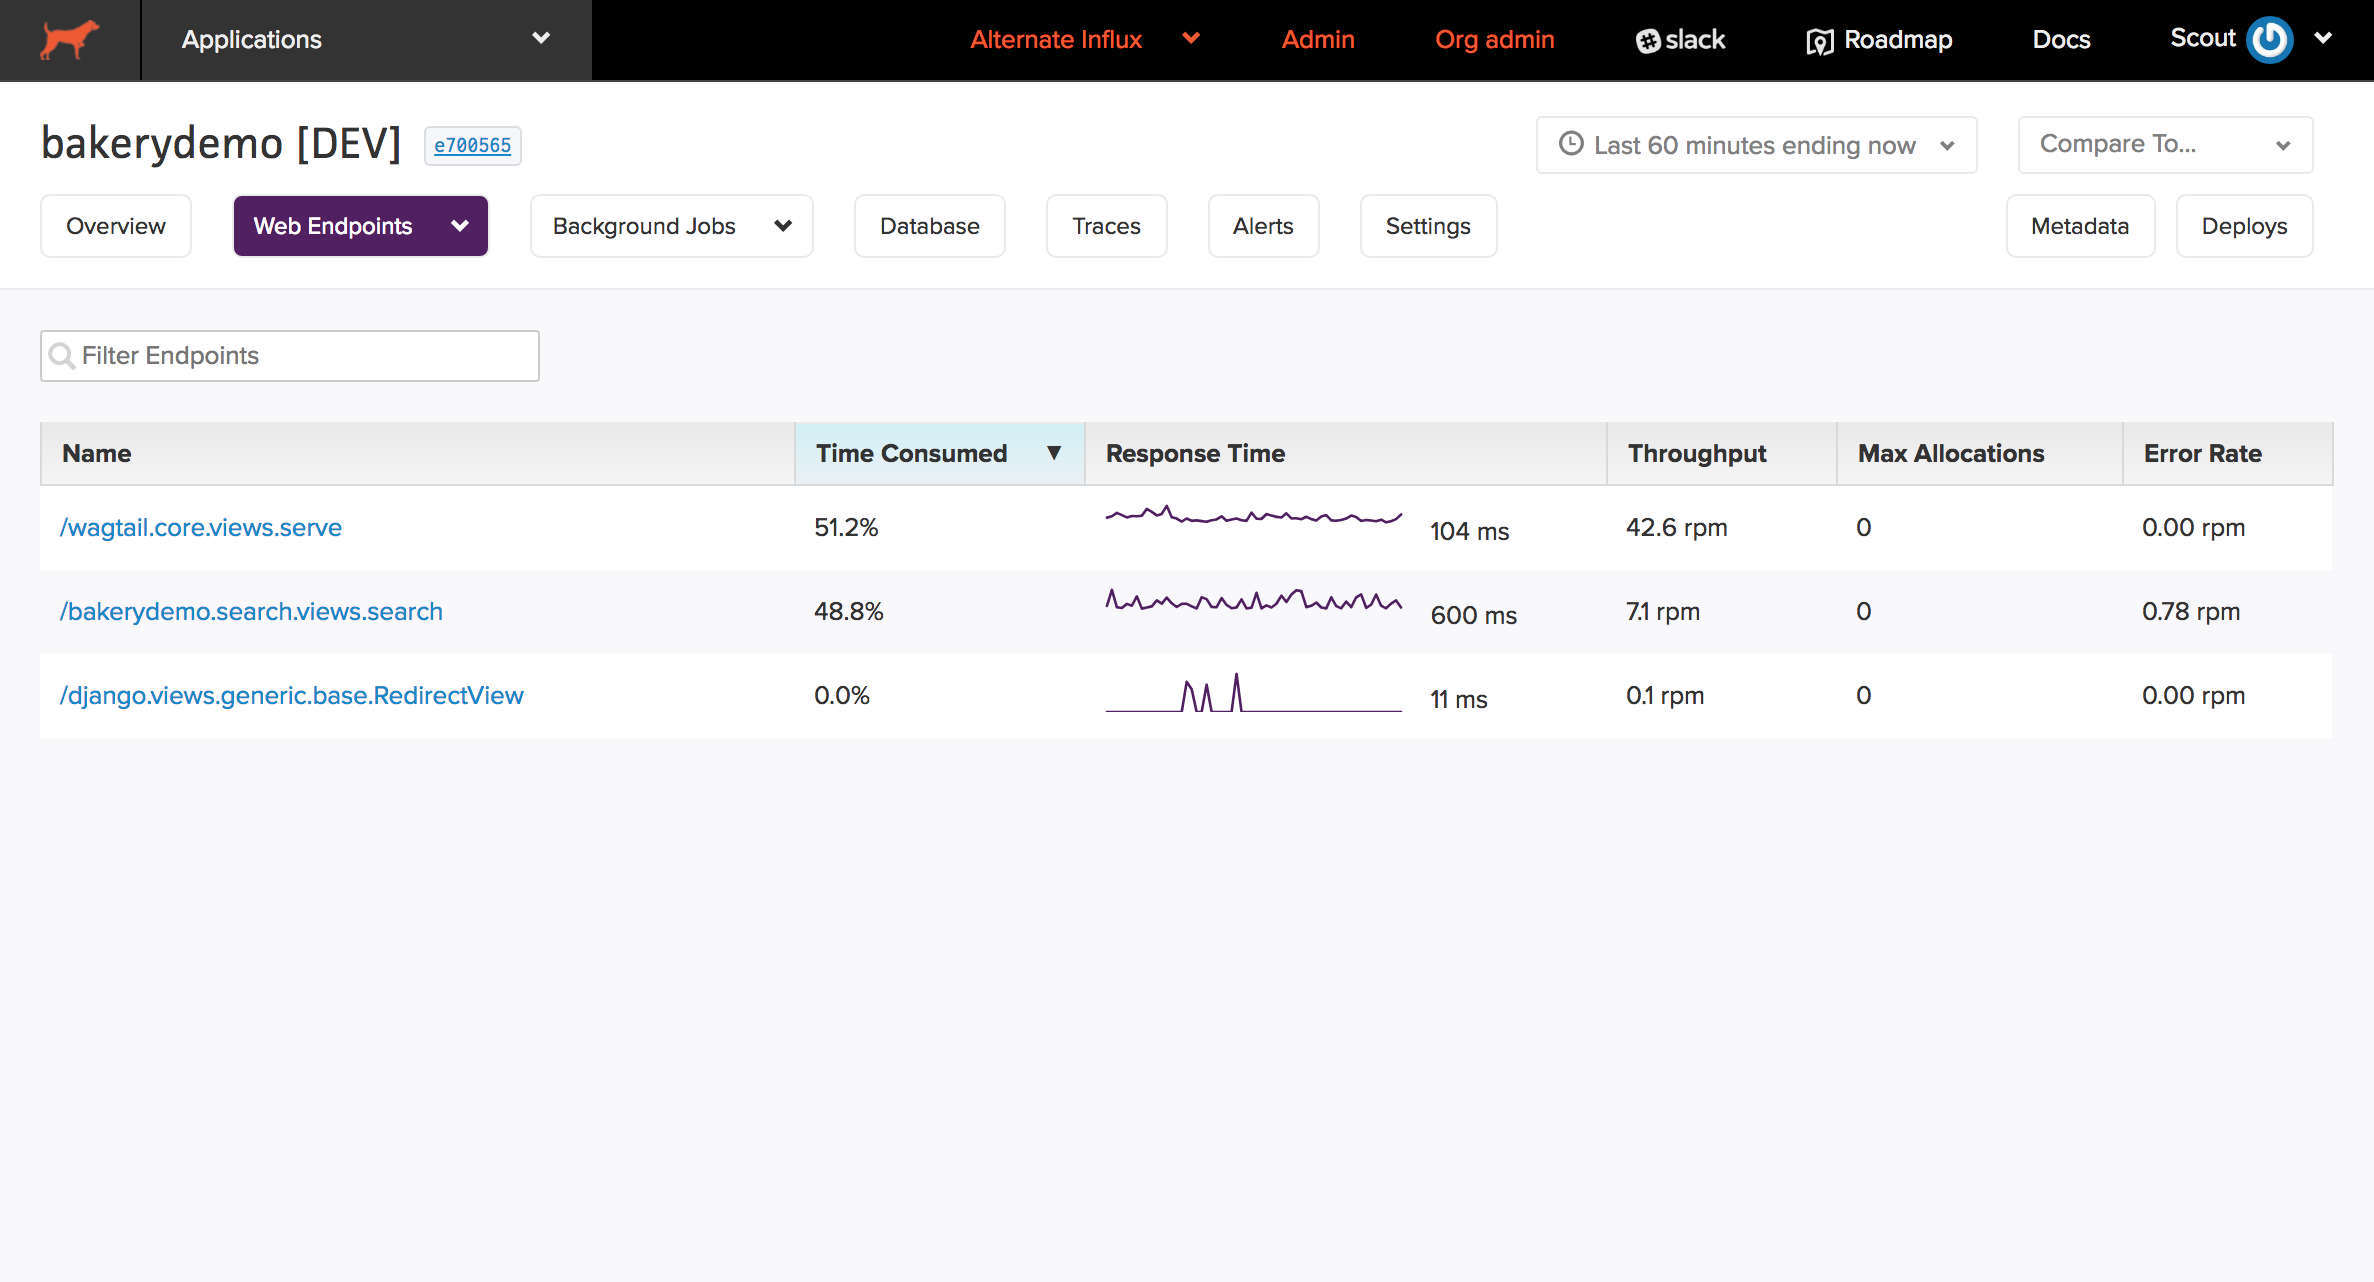Click the Roadmap icon
This screenshot has width=2374, height=1282.
point(1818,39)
